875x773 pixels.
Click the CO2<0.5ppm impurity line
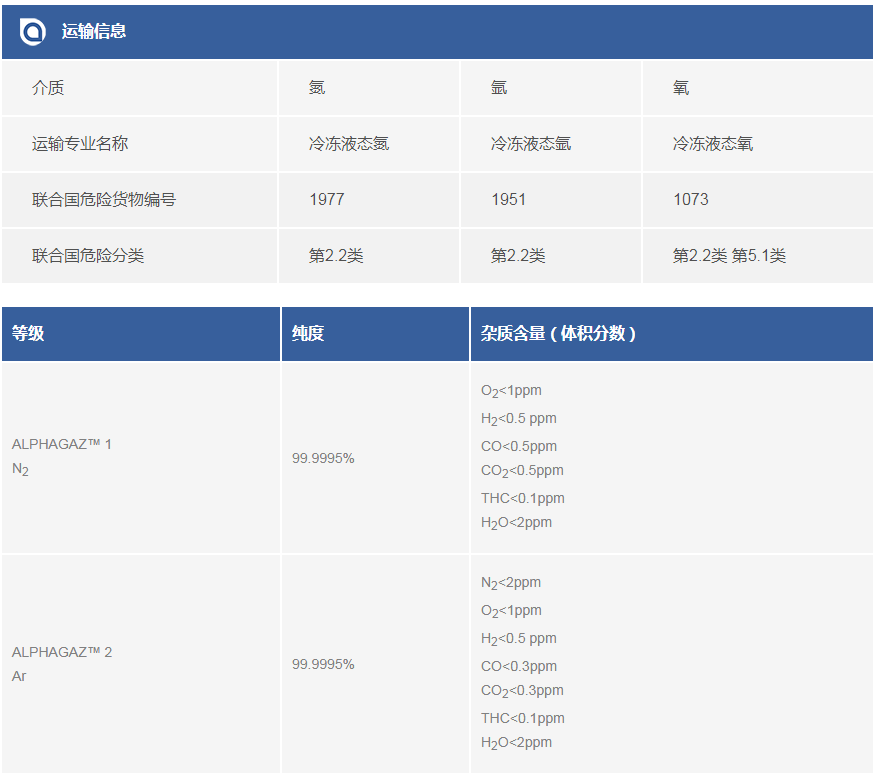pyautogui.click(x=522, y=470)
